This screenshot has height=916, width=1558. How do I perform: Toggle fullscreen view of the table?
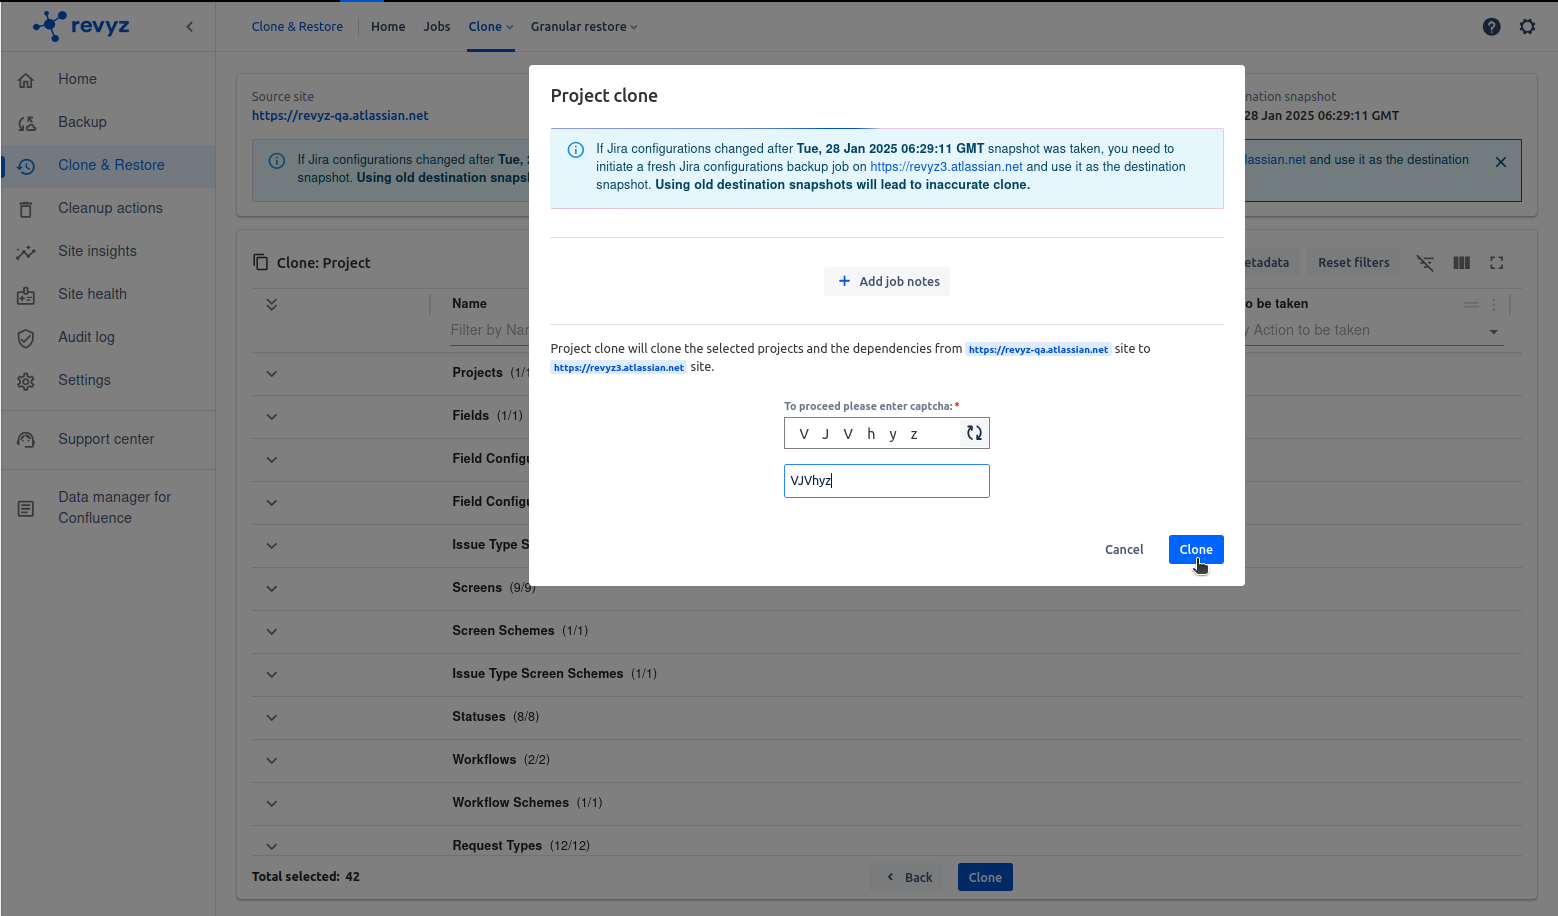pos(1497,263)
